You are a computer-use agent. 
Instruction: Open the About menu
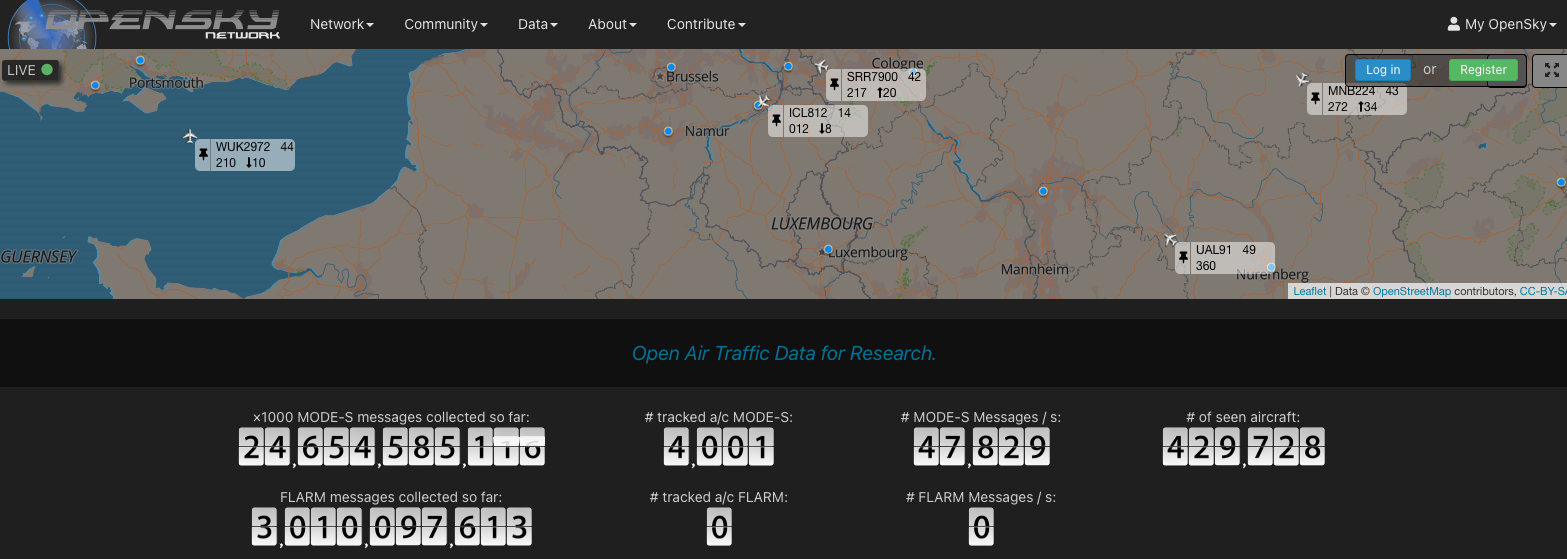pyautogui.click(x=612, y=24)
